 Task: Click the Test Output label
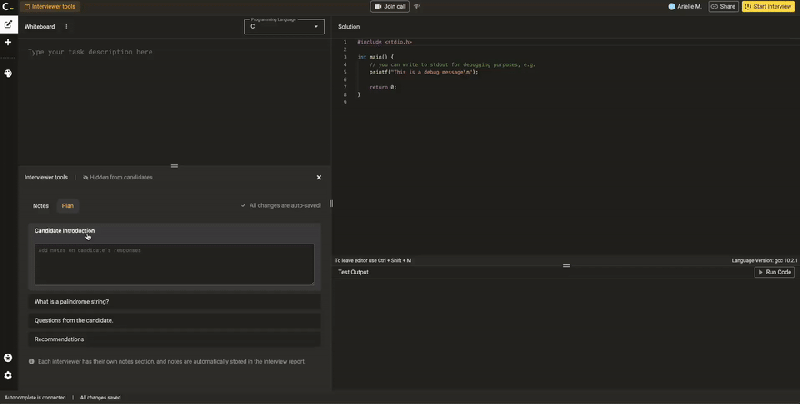353,272
